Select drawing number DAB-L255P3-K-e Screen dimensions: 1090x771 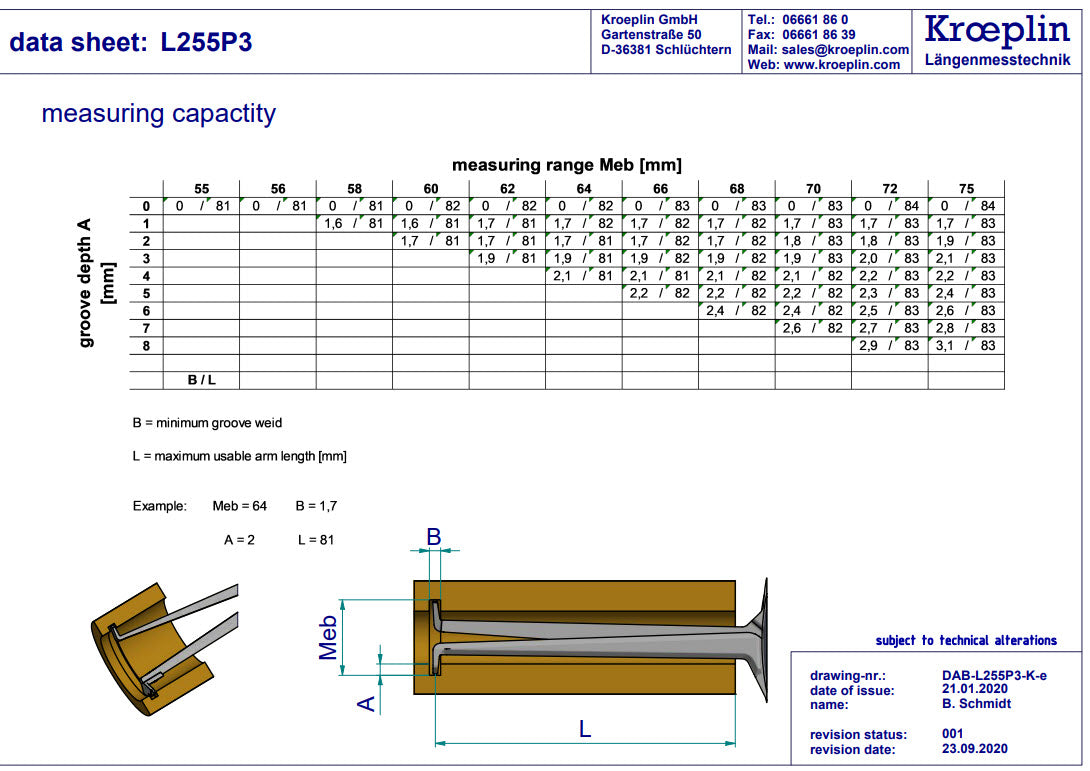tap(993, 676)
